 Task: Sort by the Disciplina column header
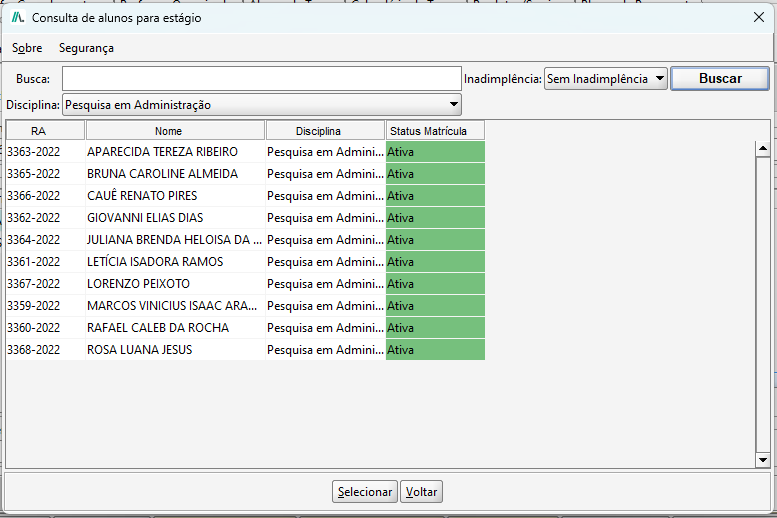[325, 131]
